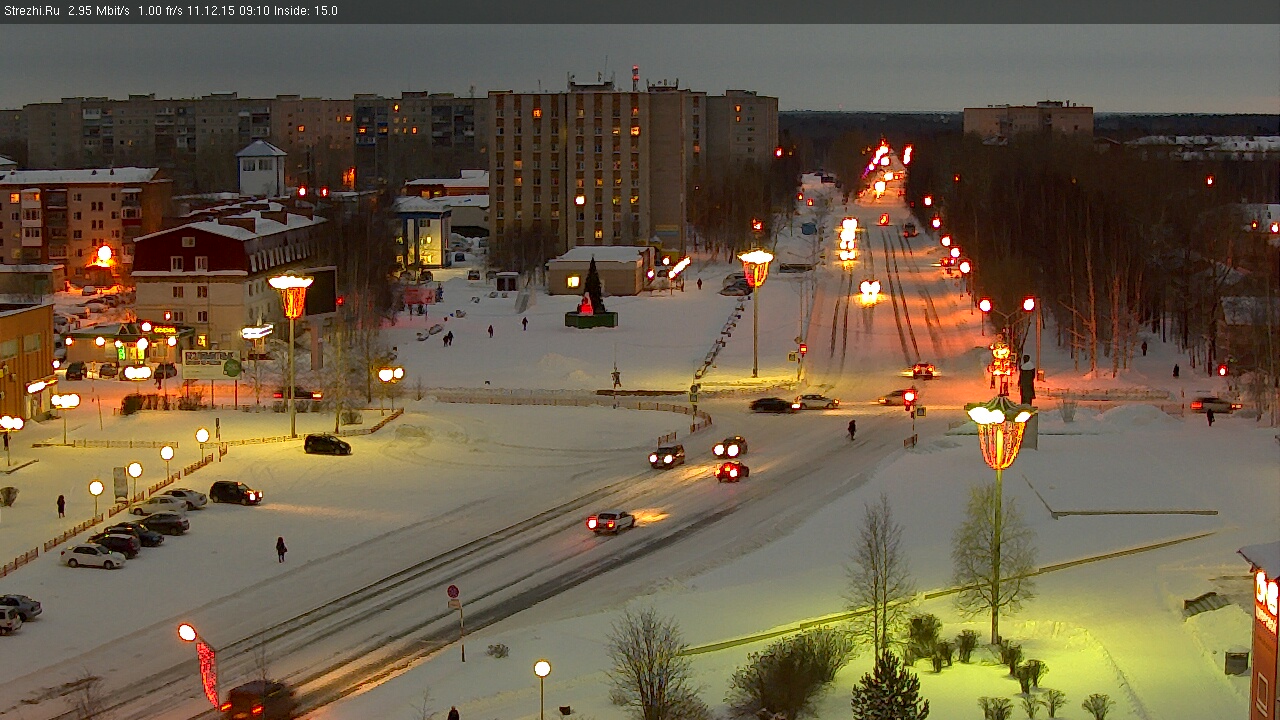This screenshot has width=1280, height=720.
Task: Select the 2.95 Mbit/s bitrate readout
Action: (x=99, y=11)
